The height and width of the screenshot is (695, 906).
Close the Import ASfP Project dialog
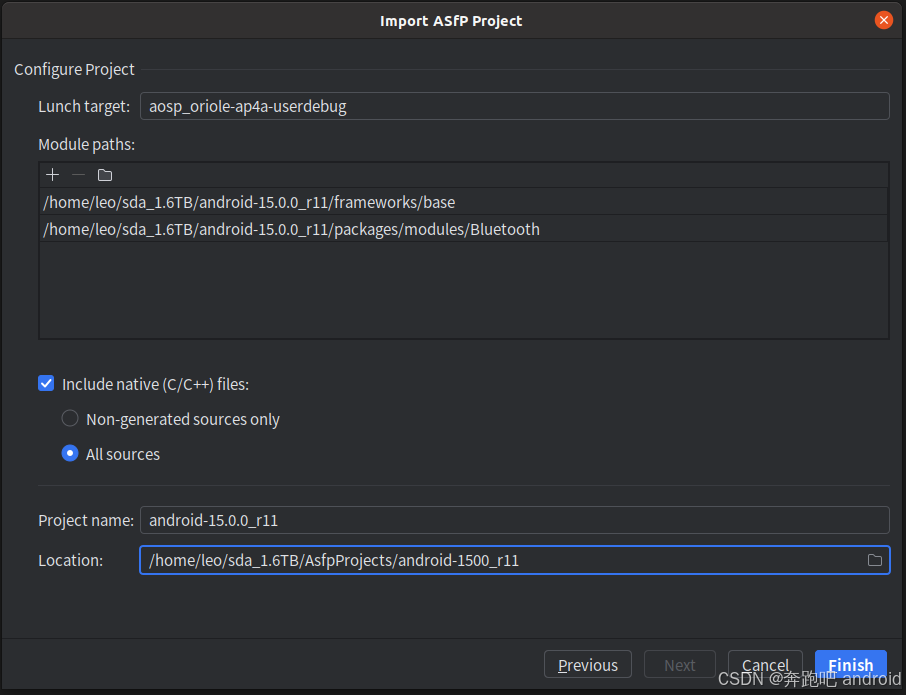click(x=883, y=19)
